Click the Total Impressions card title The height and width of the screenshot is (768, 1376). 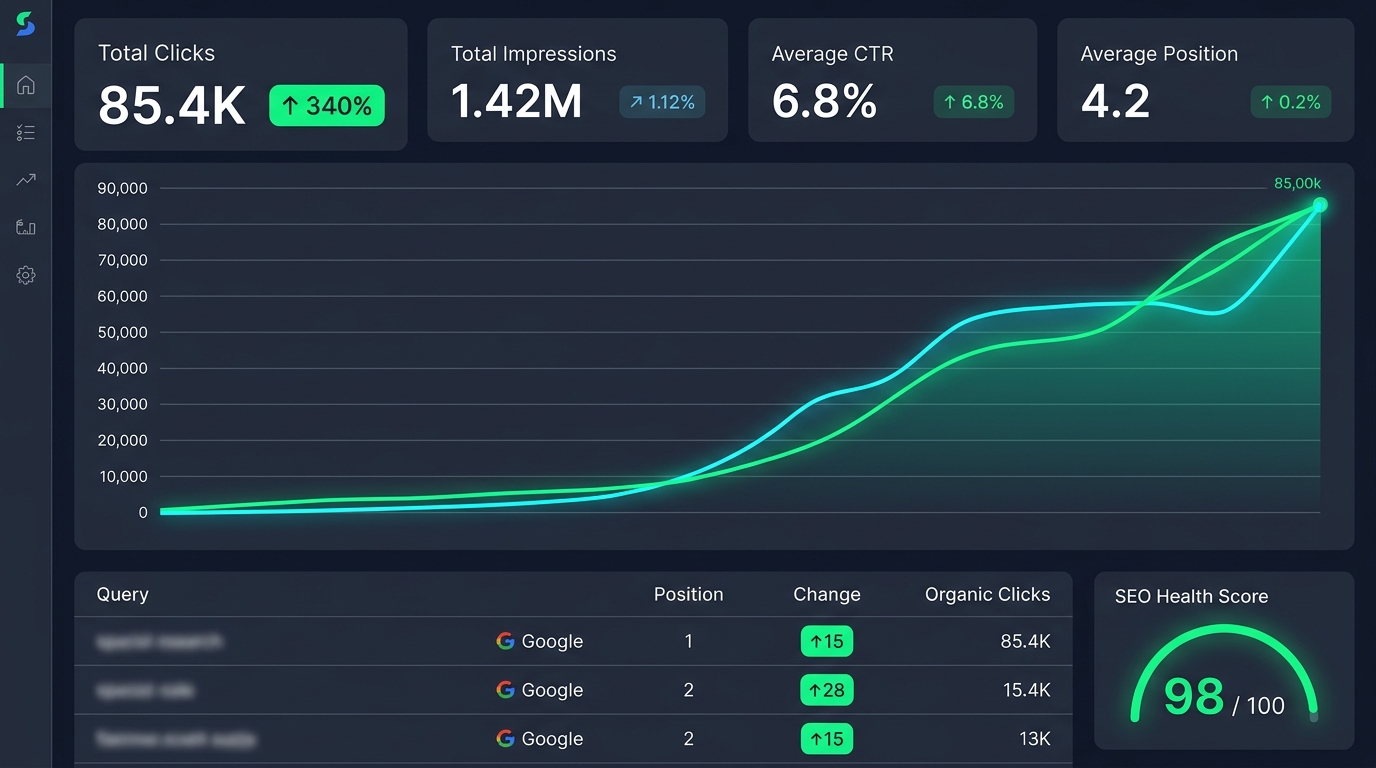533,54
